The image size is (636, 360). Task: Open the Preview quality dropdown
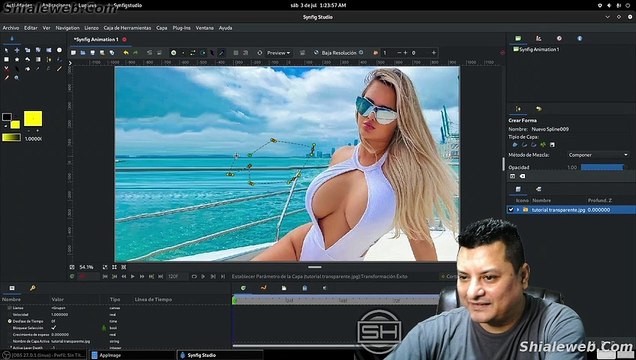tap(279, 53)
